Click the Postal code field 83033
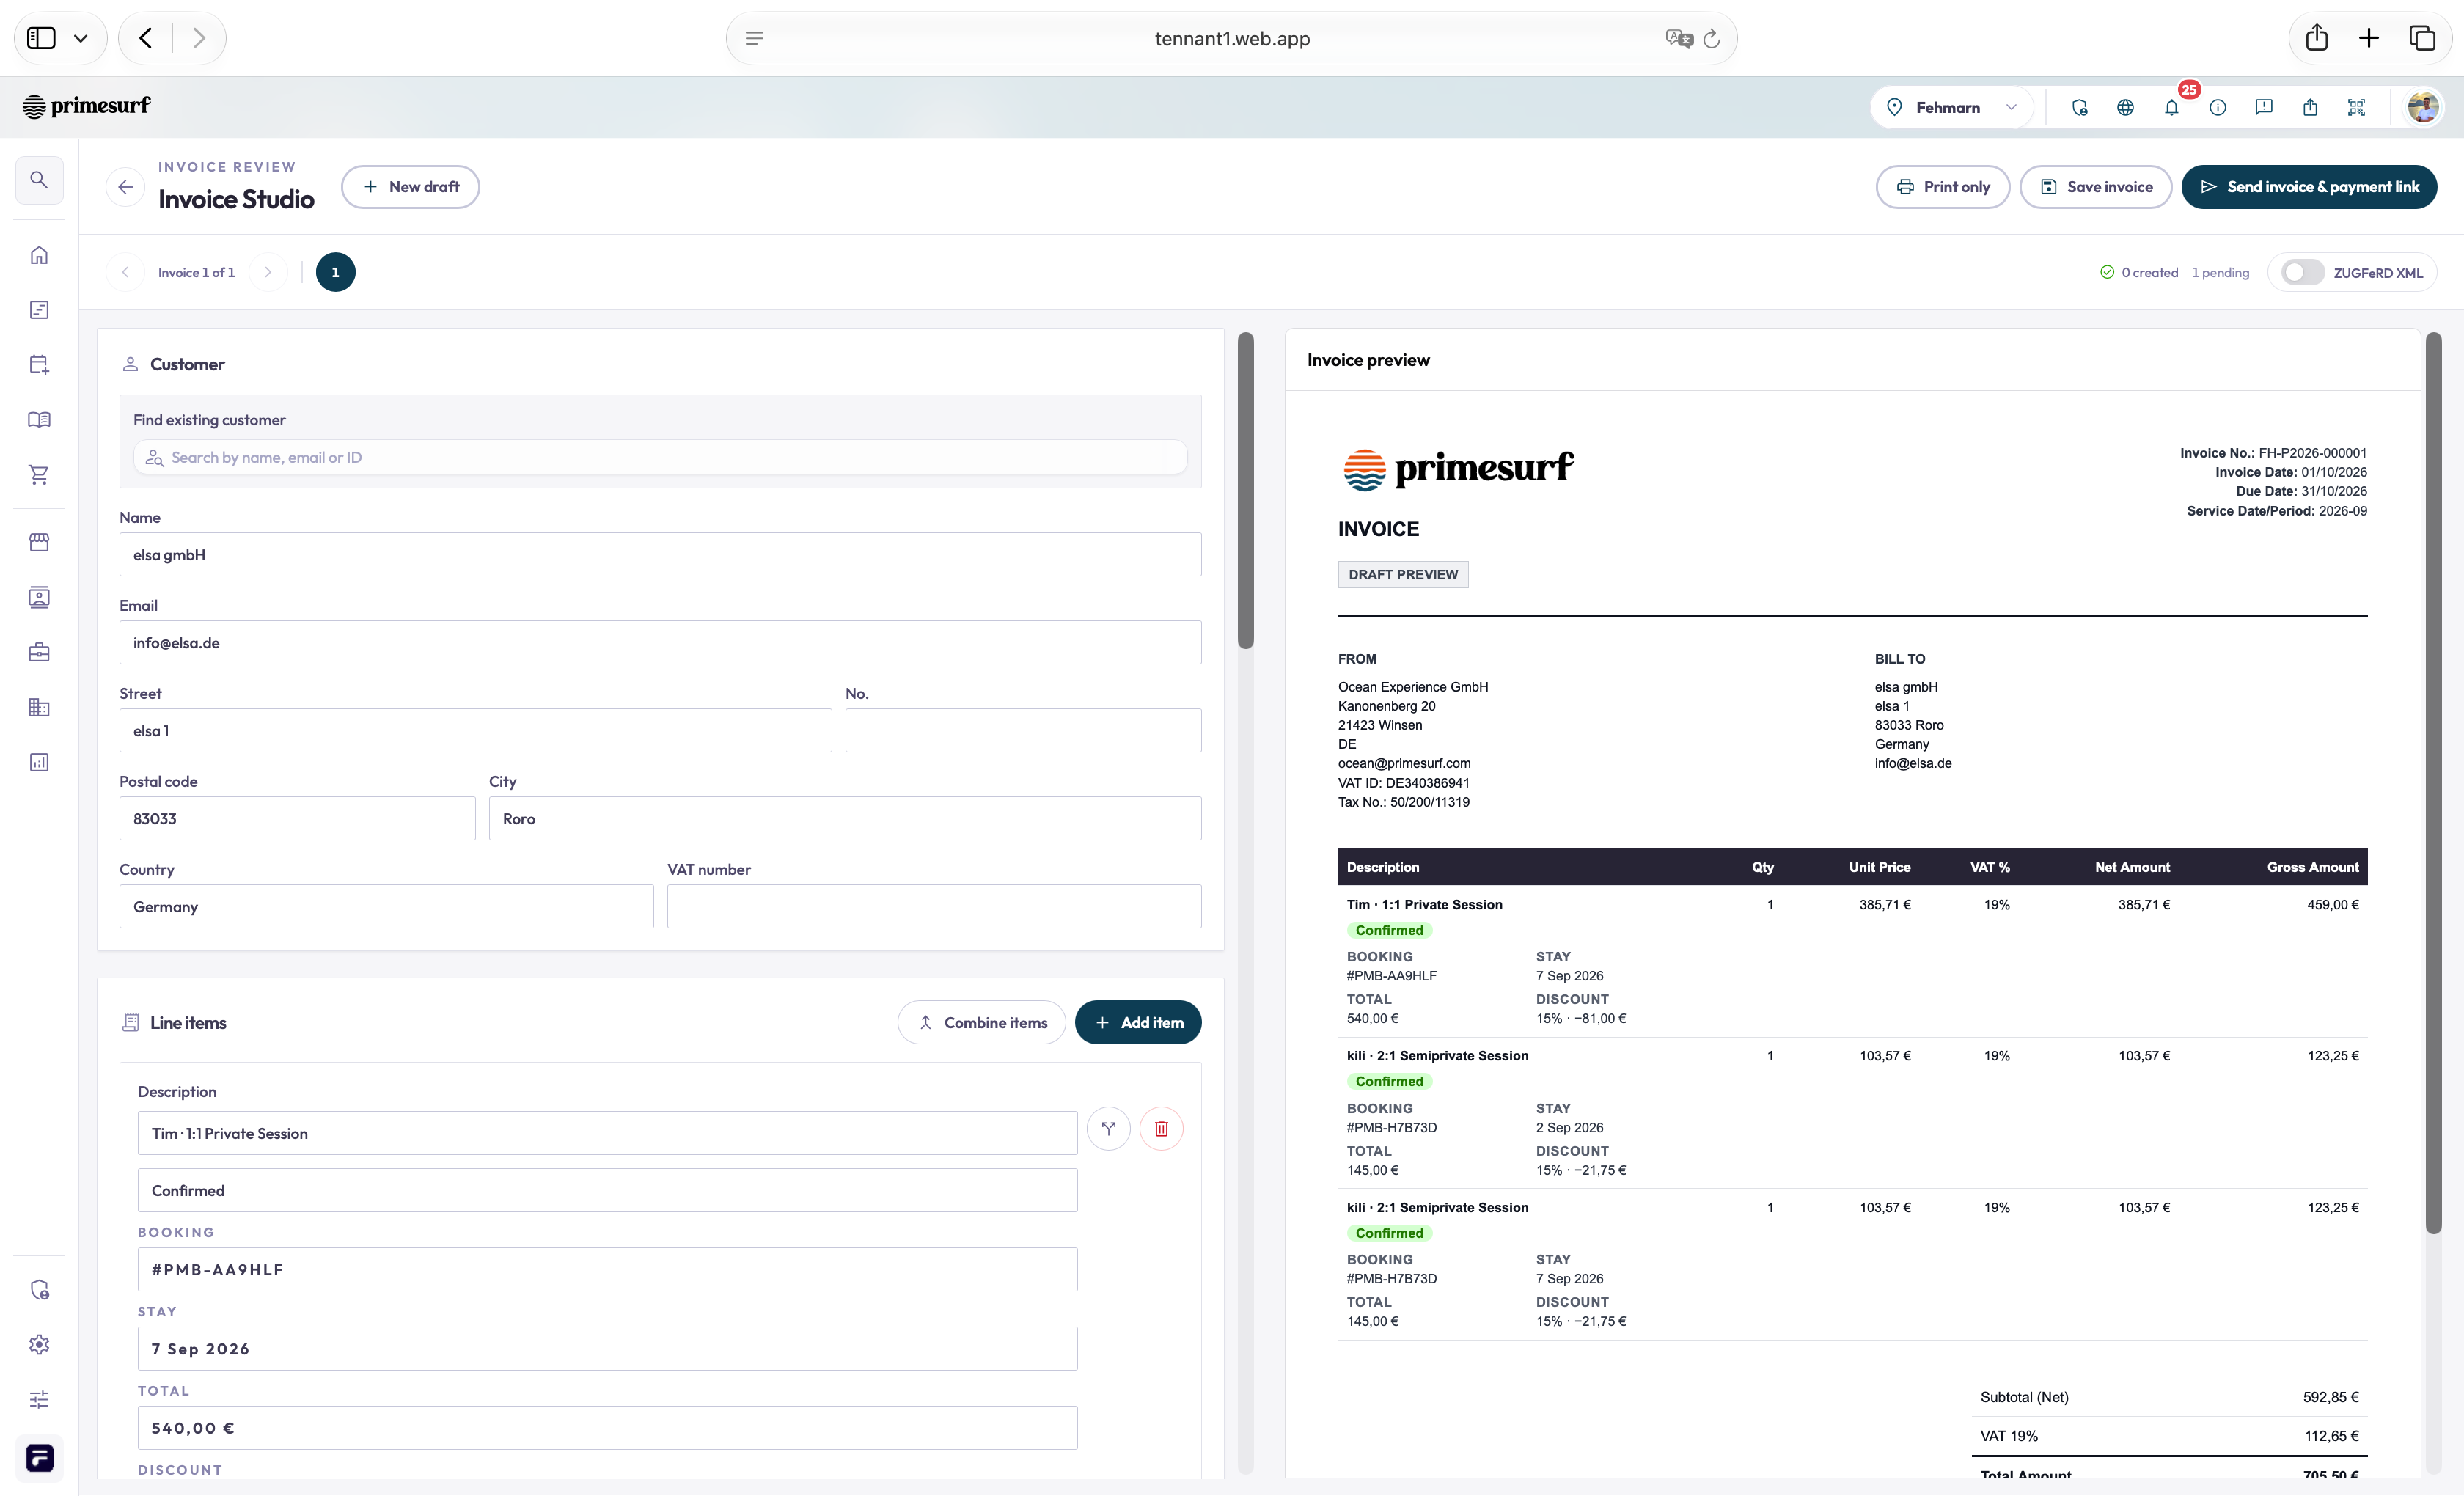The height and width of the screenshot is (1496, 2464). 297,819
